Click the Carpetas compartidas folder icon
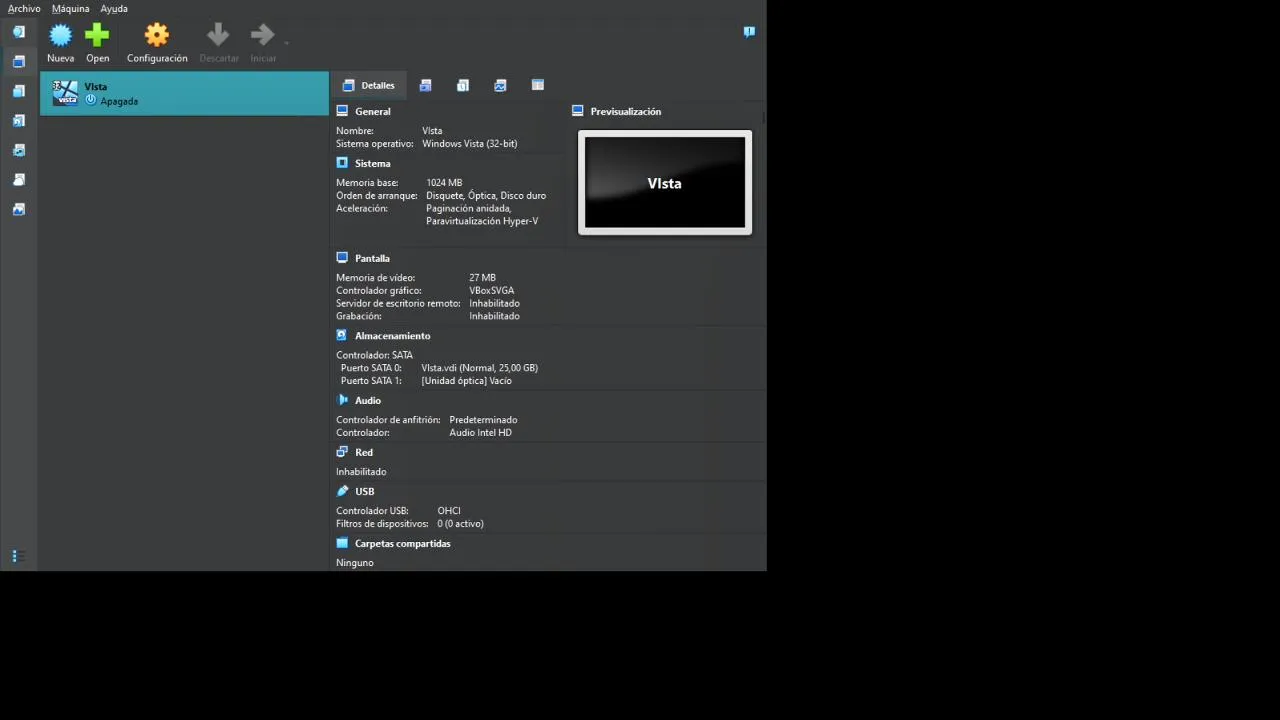The image size is (1280, 720). 342,543
